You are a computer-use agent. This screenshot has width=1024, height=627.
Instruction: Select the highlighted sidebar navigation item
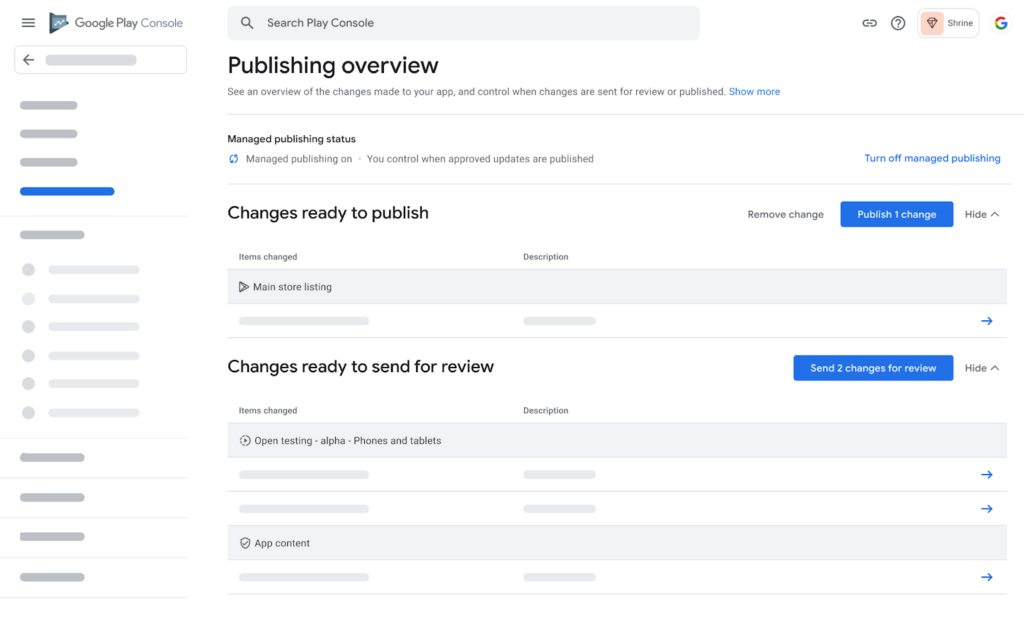coord(67,191)
